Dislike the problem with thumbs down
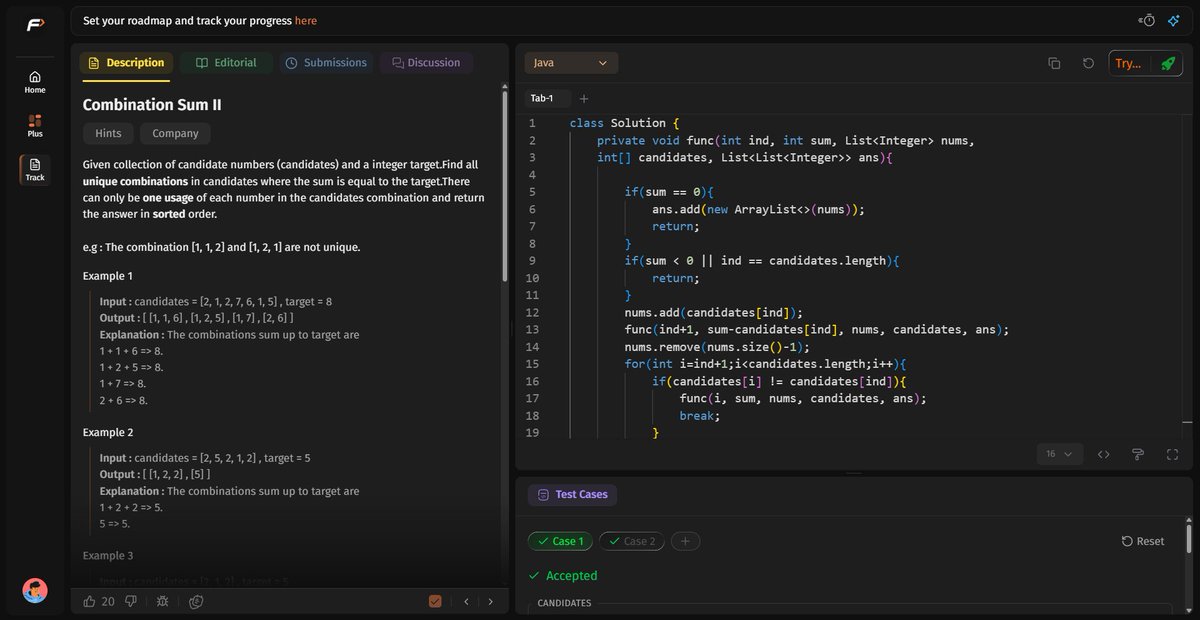This screenshot has height=620, width=1200. 133,601
